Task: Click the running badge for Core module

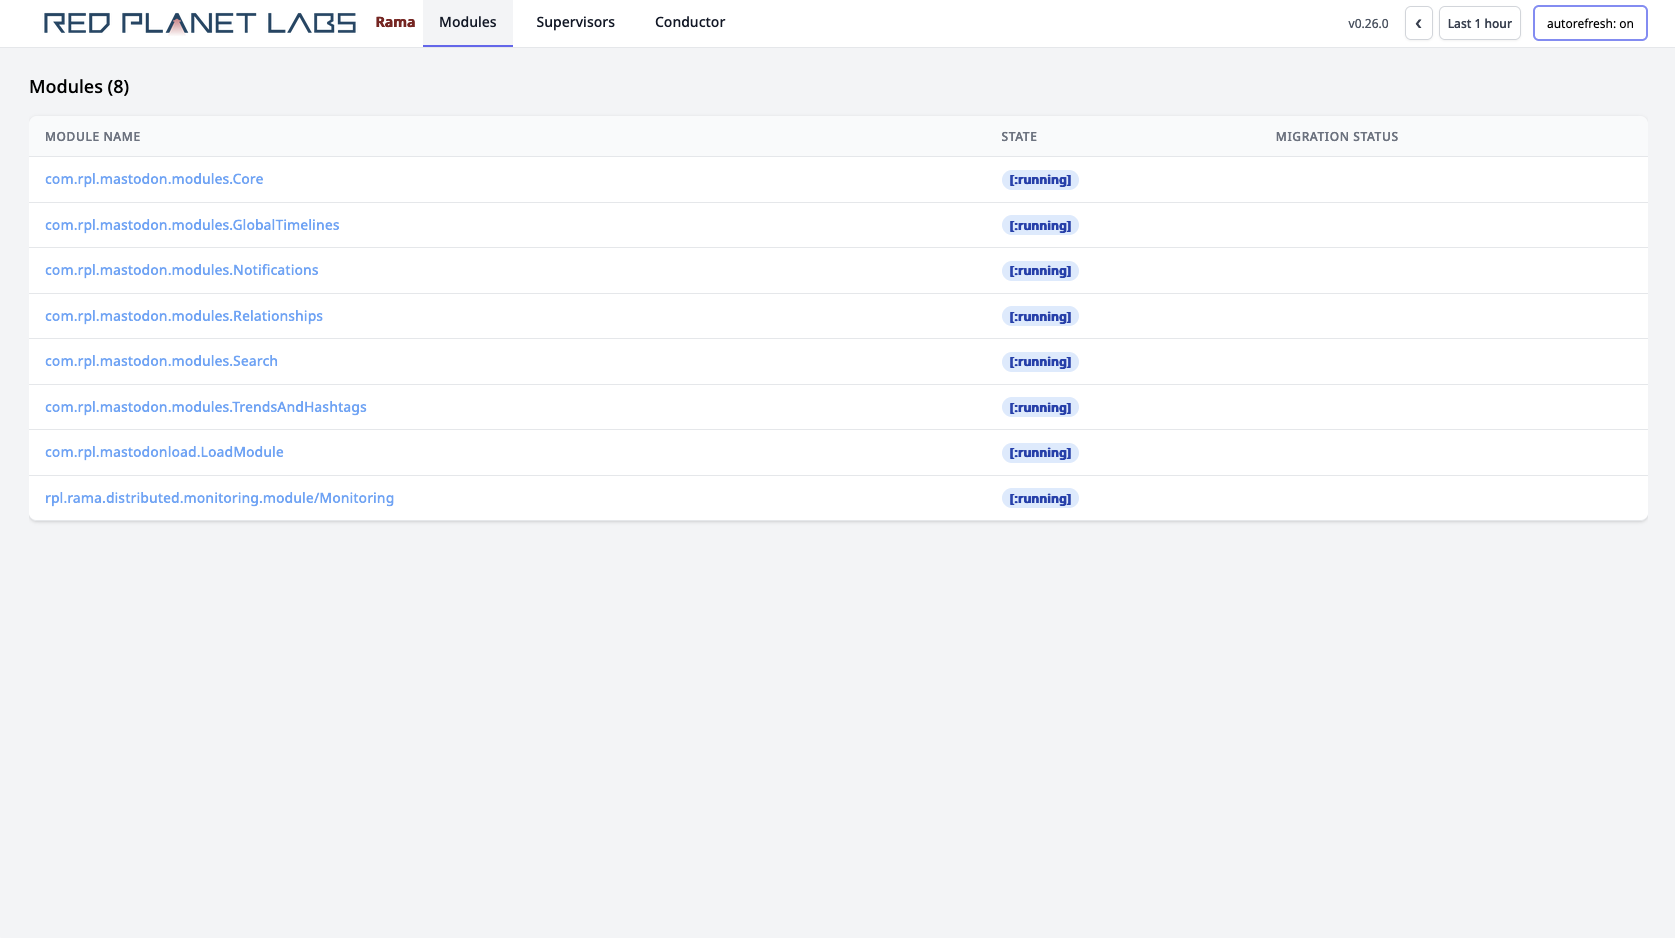Action: coord(1040,180)
